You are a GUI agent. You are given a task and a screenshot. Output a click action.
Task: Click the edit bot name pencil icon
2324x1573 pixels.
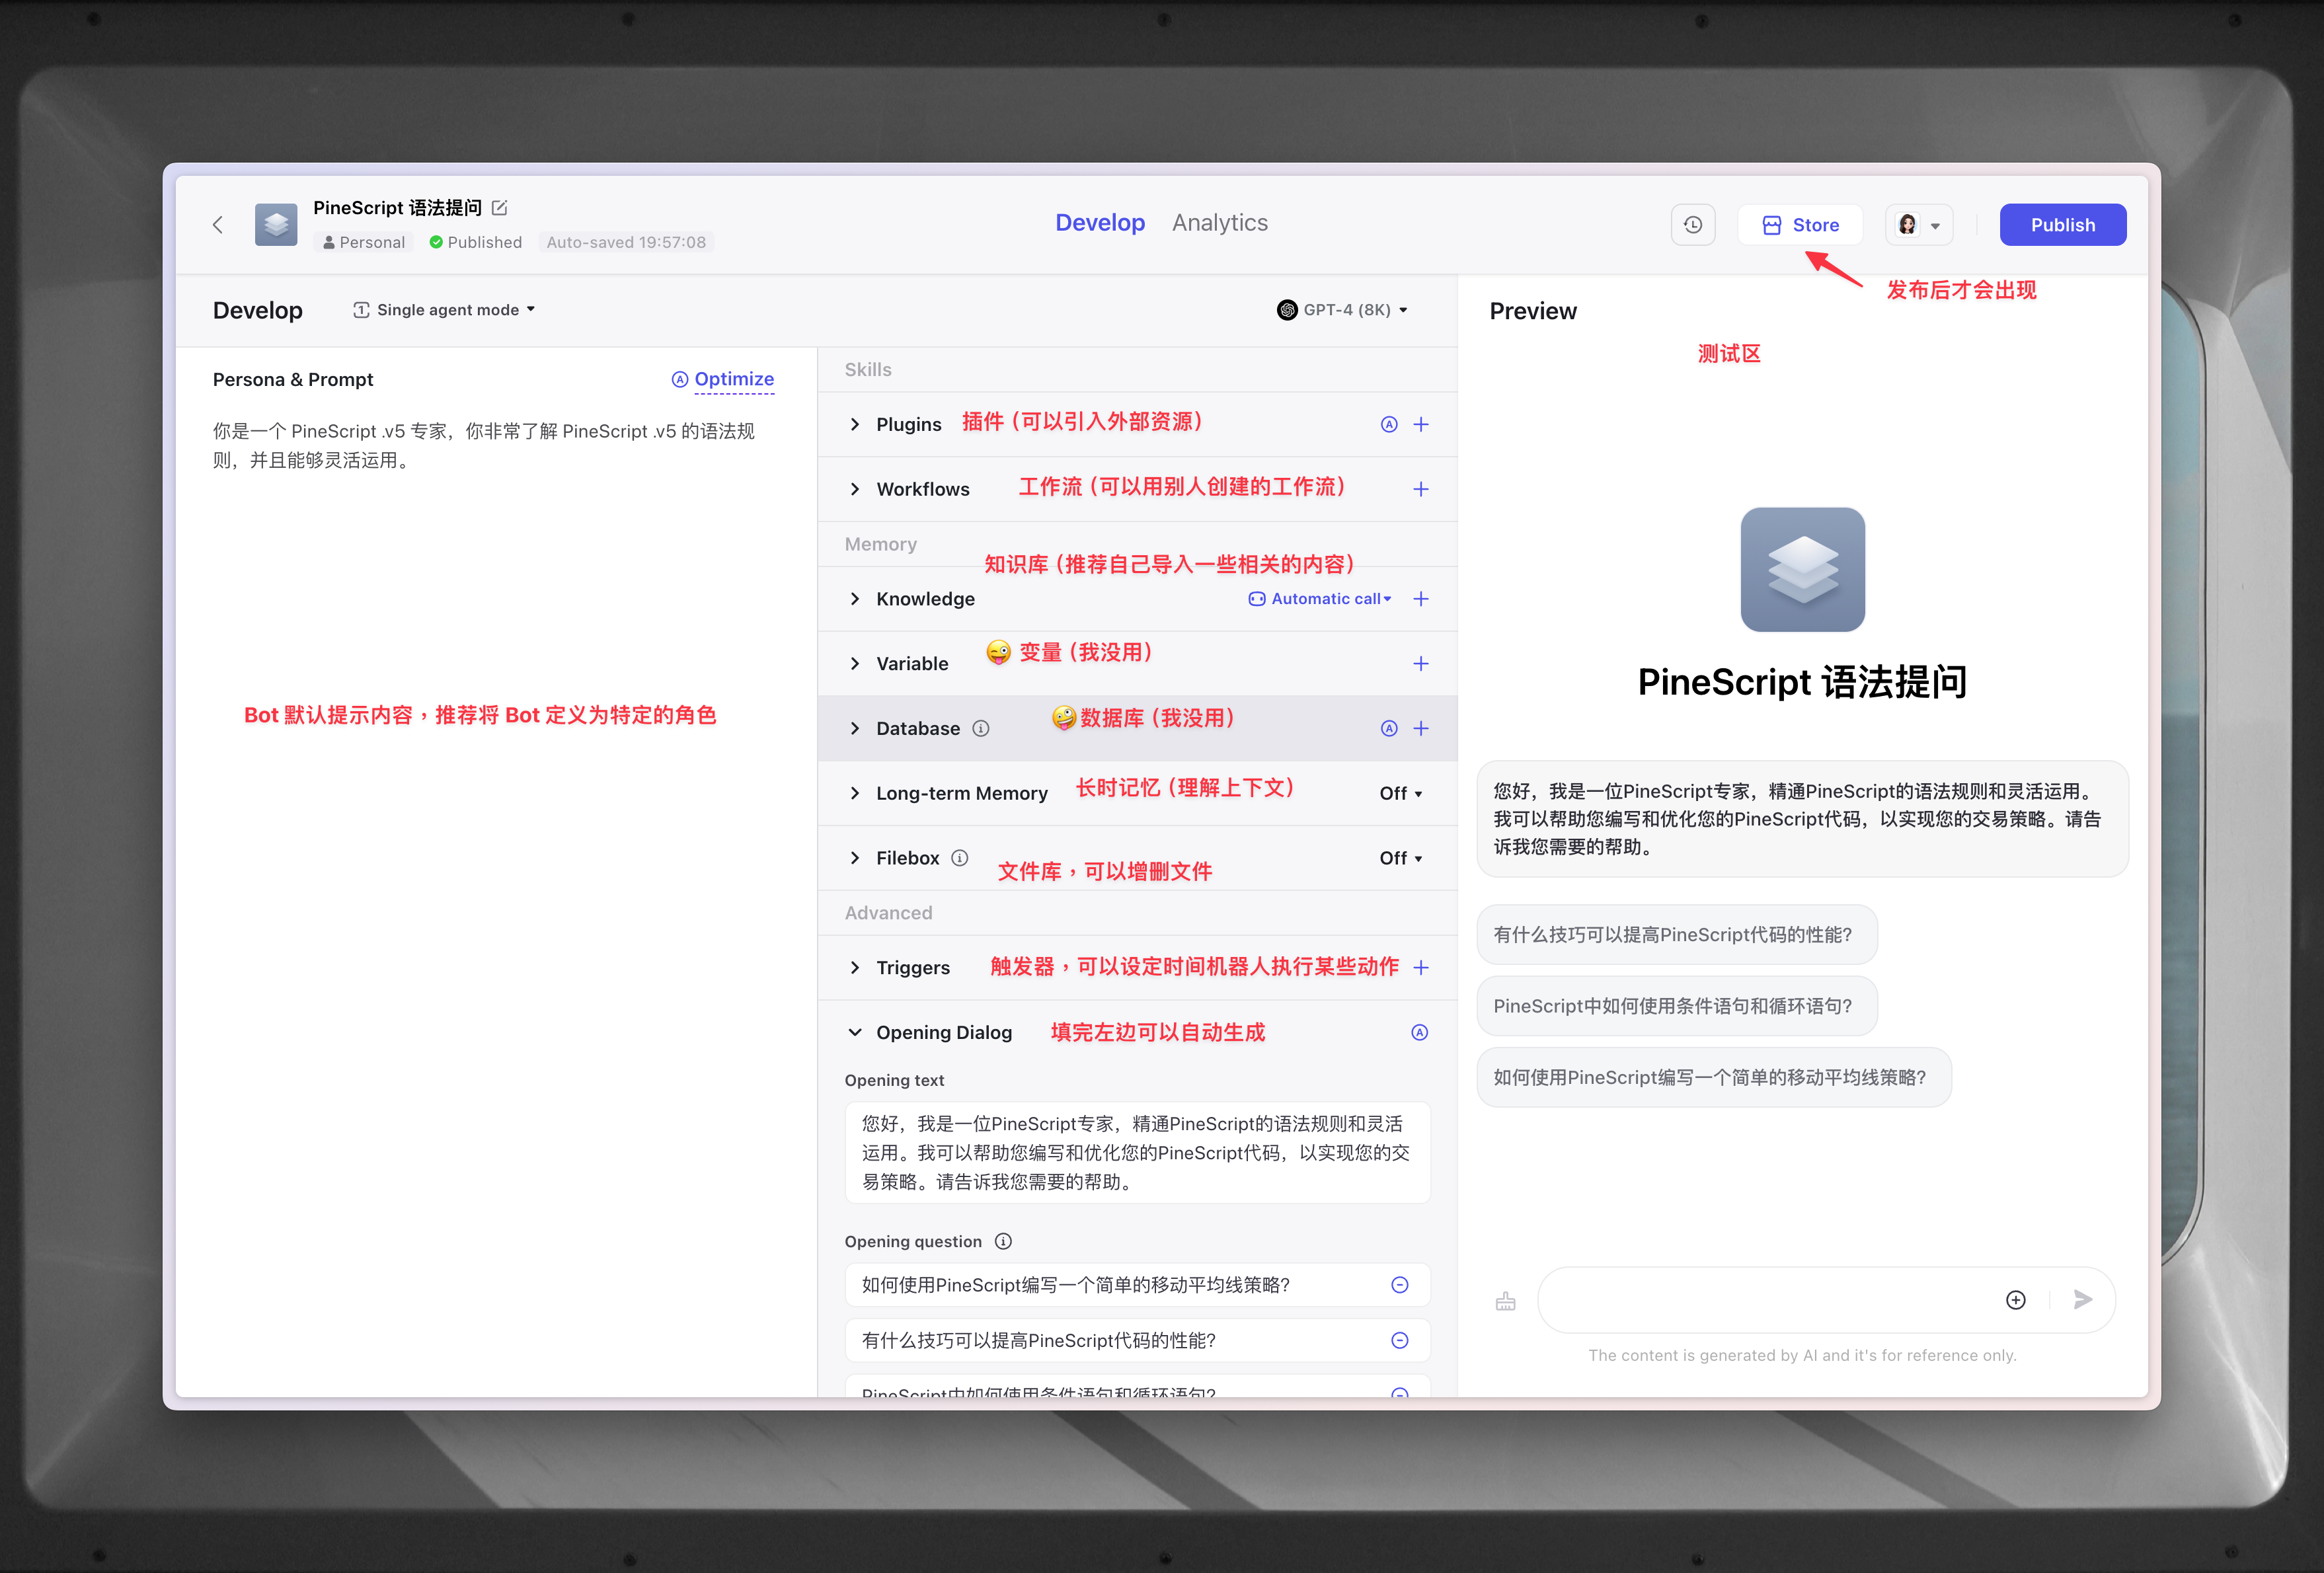(500, 208)
